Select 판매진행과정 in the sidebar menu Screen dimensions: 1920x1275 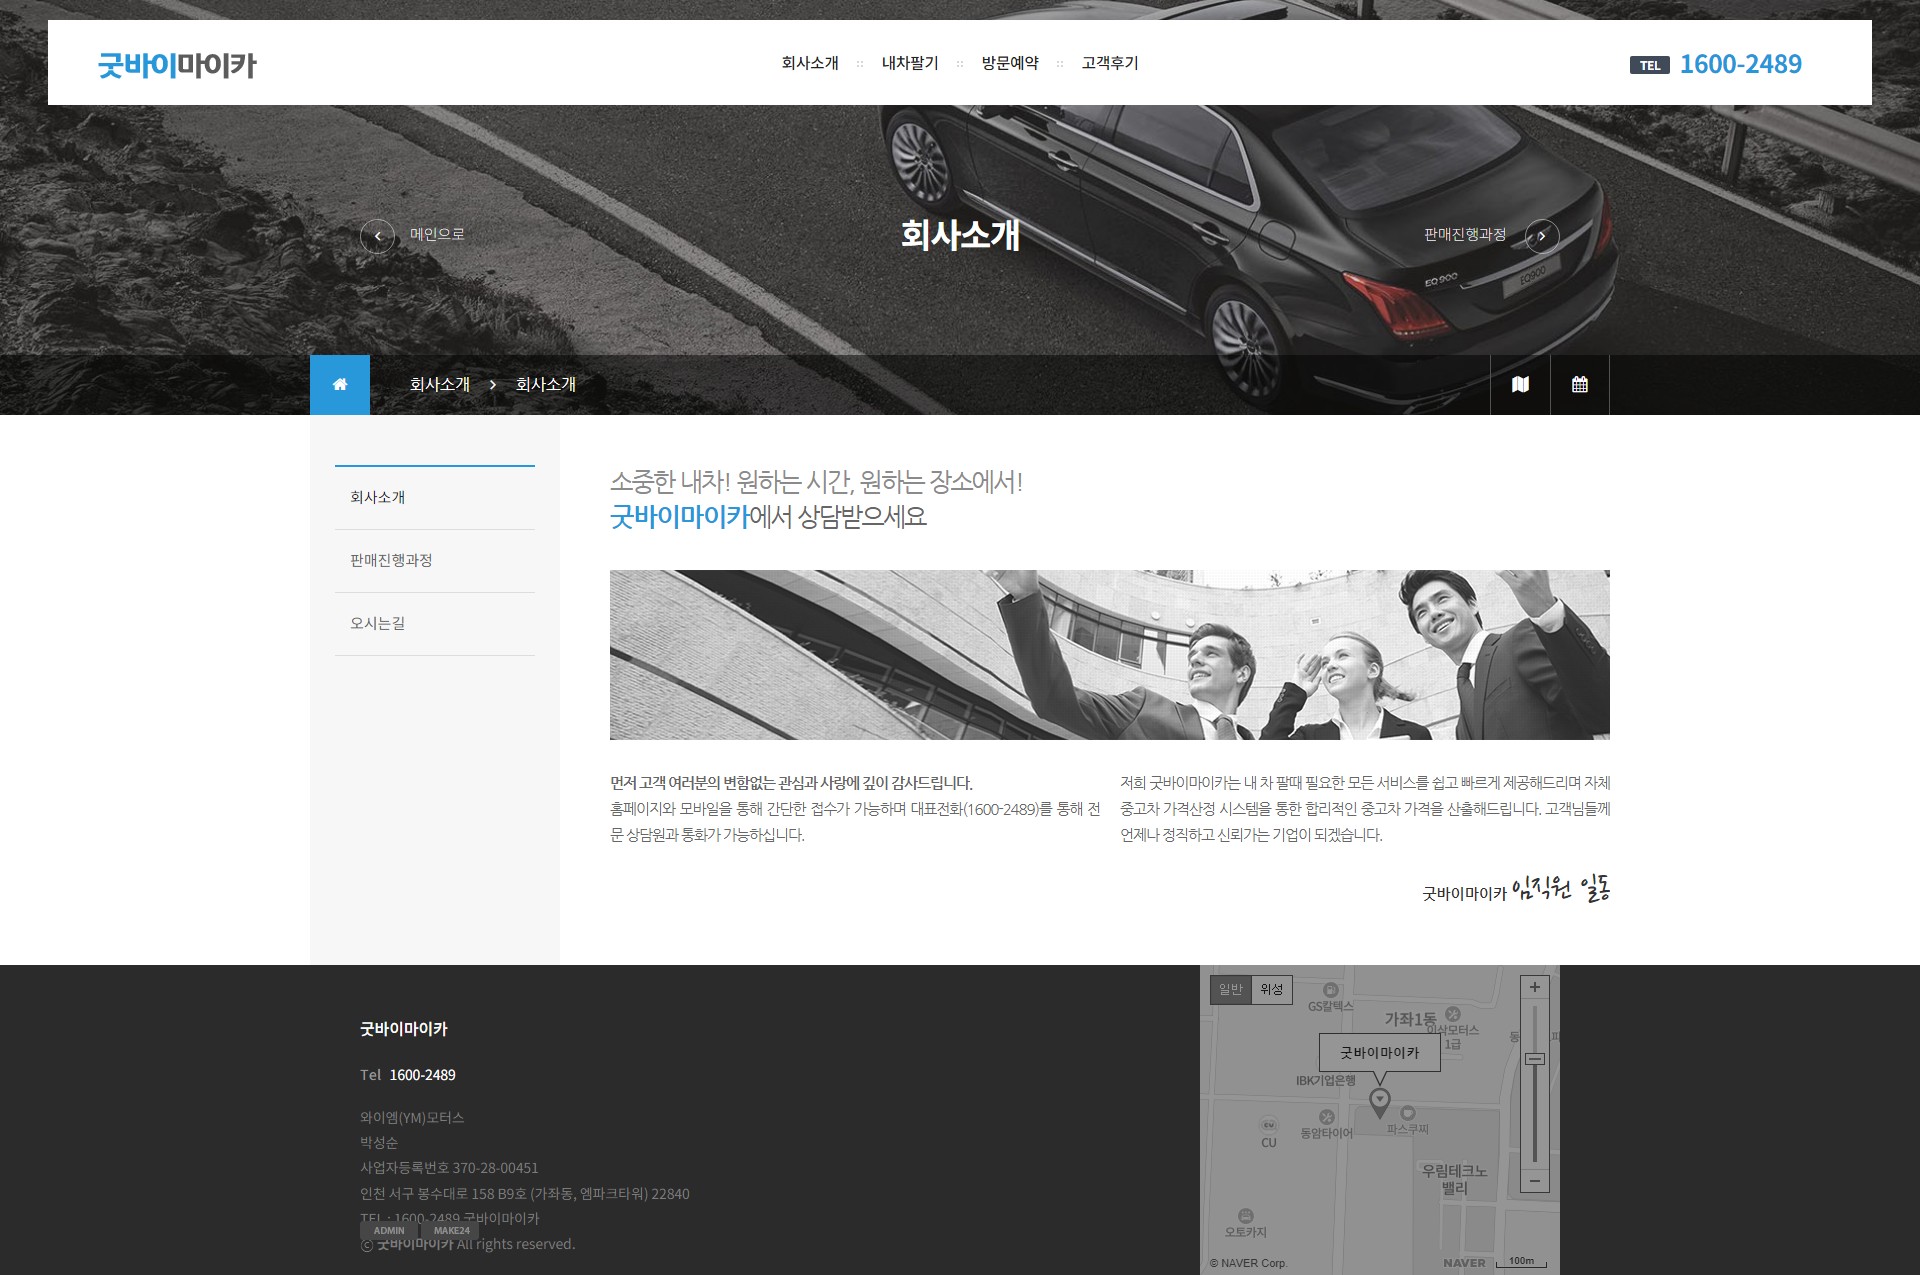[x=435, y=560]
